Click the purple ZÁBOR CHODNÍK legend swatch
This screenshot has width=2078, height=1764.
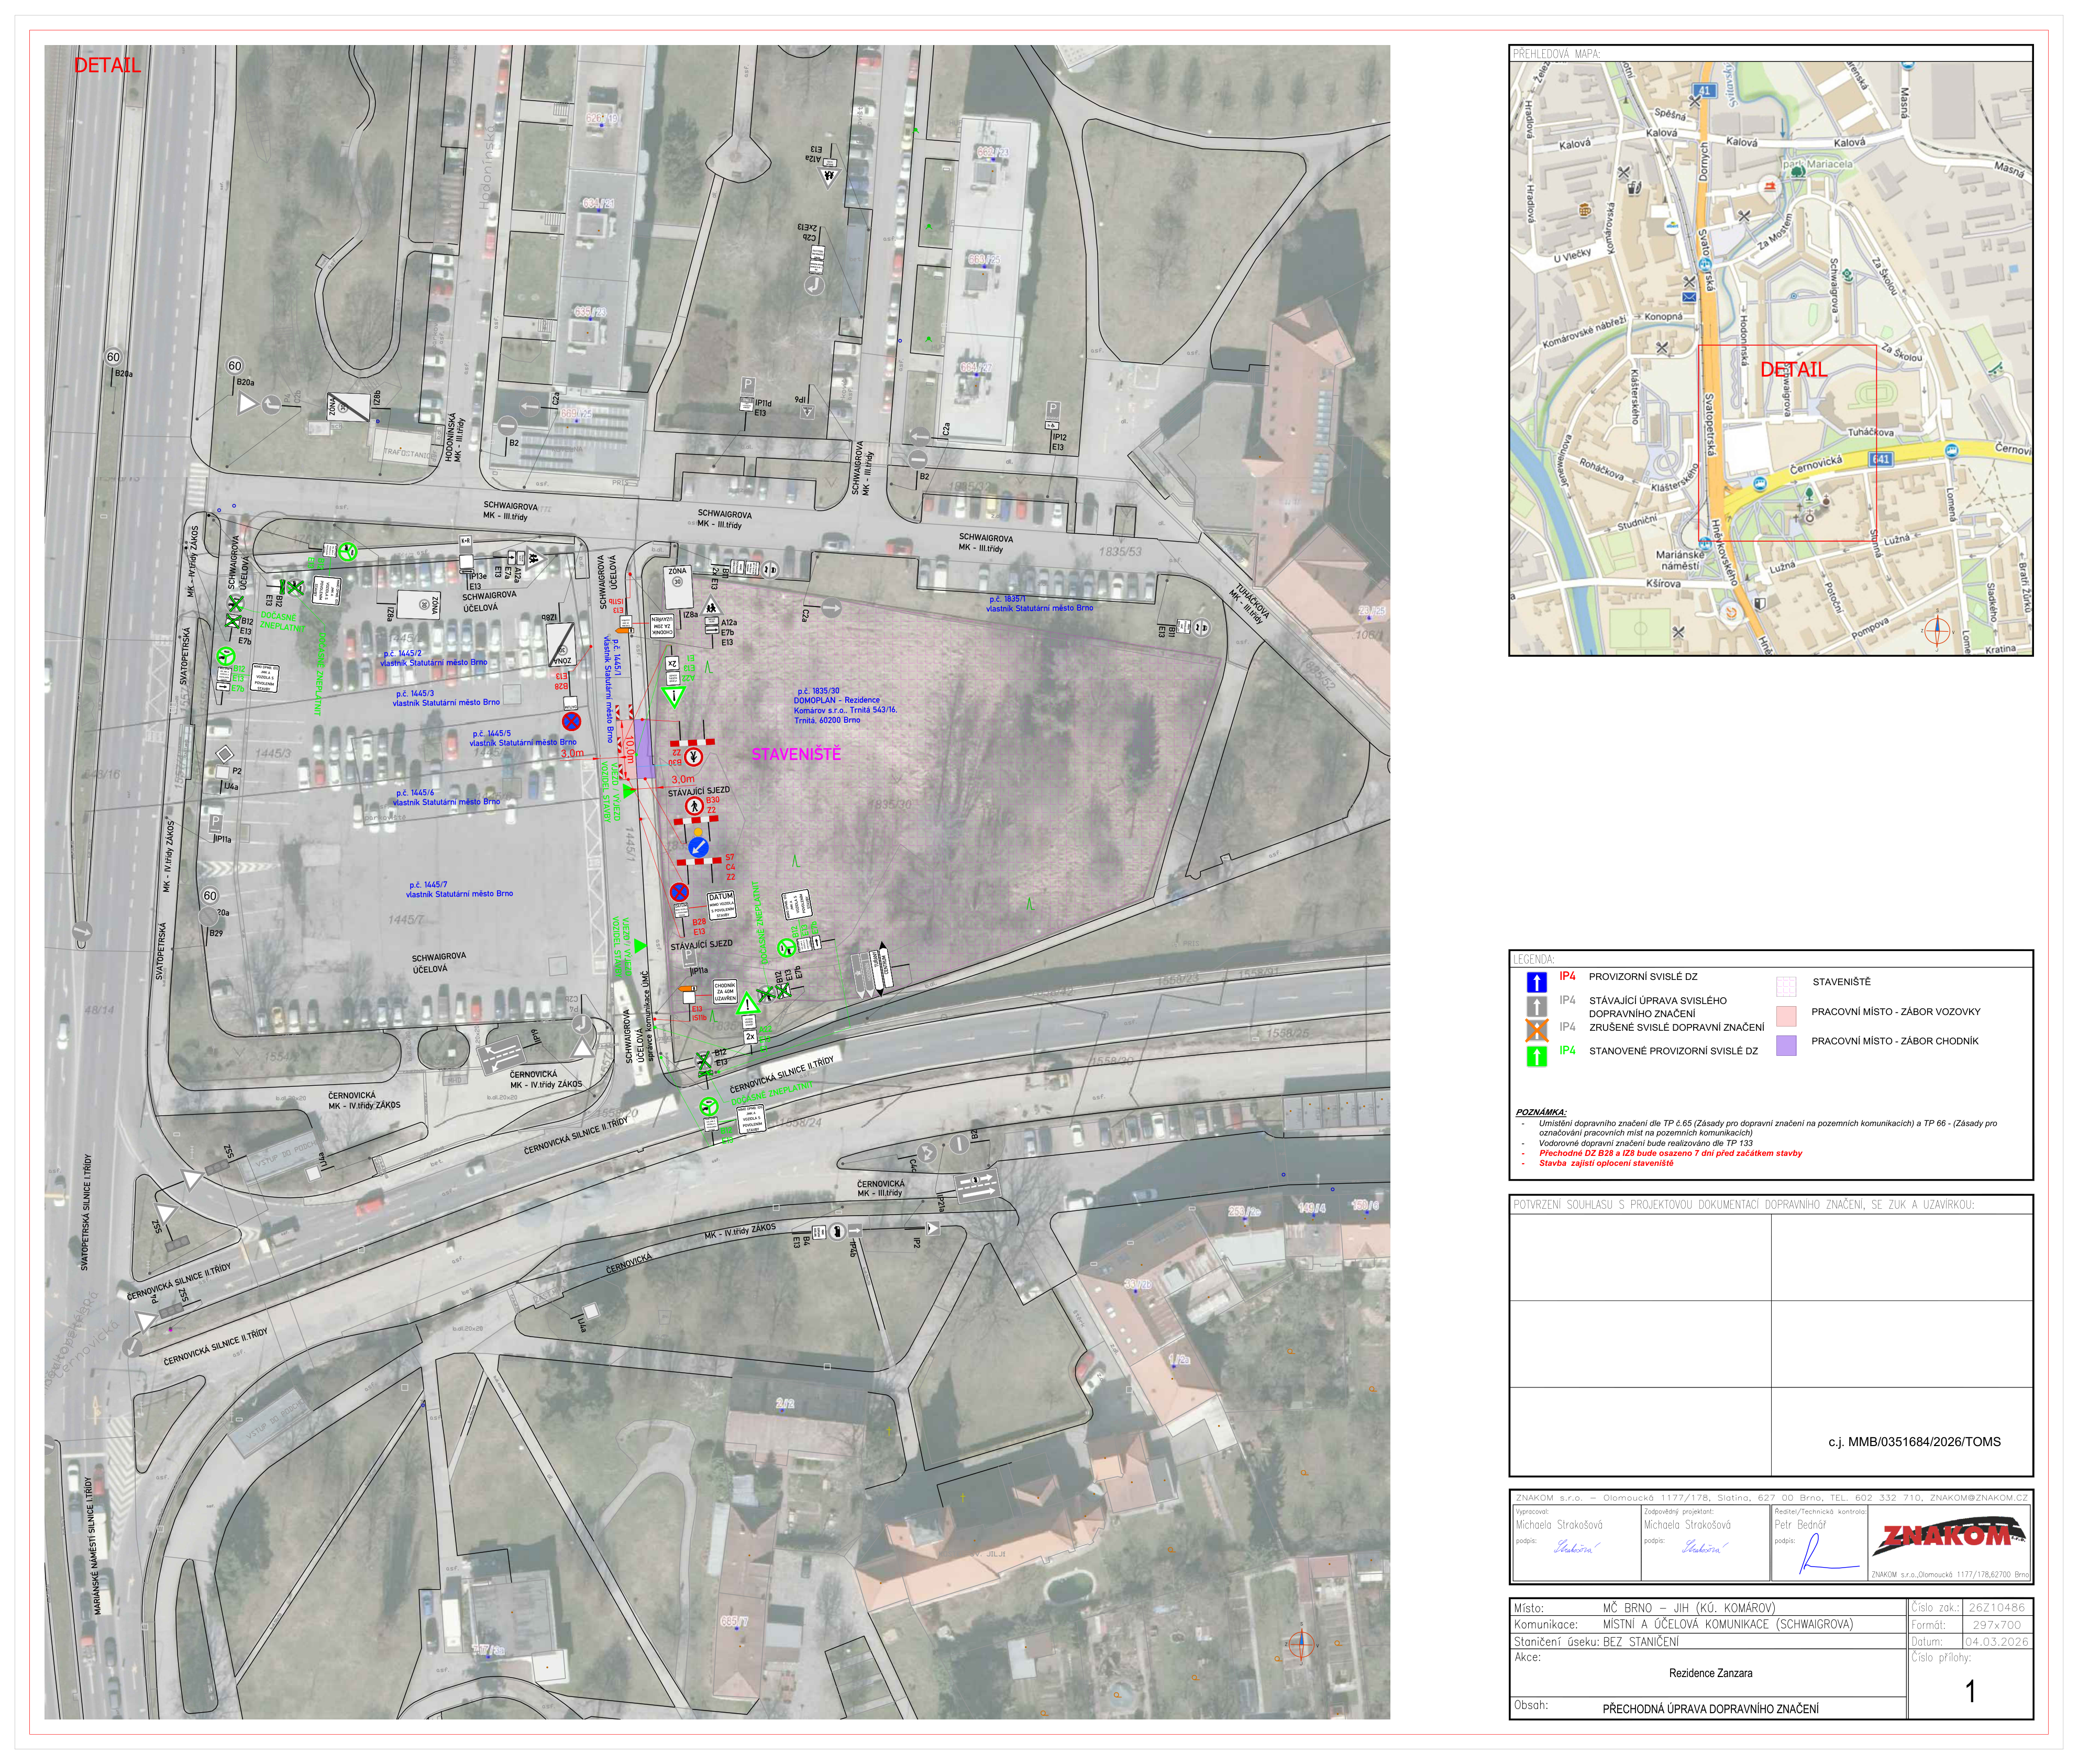coord(1785,1044)
